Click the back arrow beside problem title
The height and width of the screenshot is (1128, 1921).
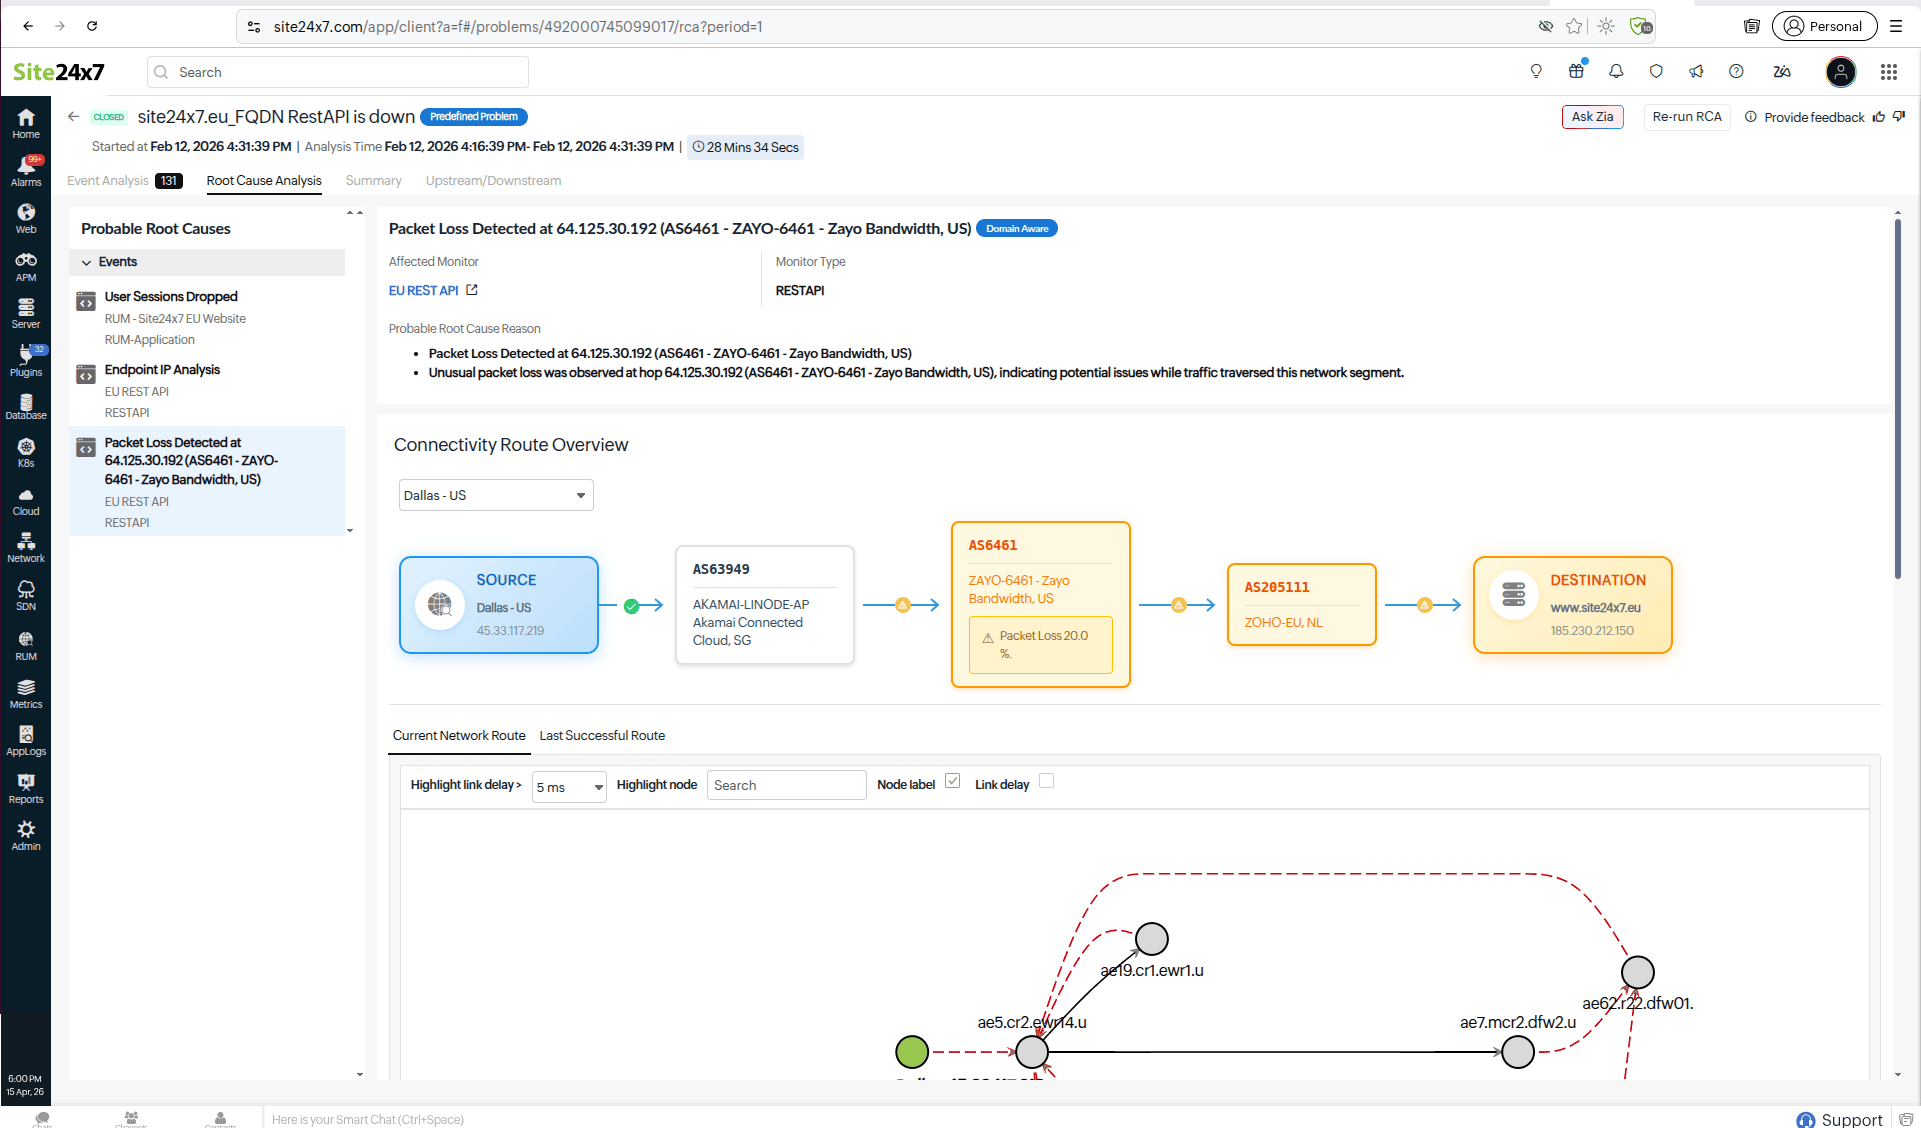(x=73, y=117)
